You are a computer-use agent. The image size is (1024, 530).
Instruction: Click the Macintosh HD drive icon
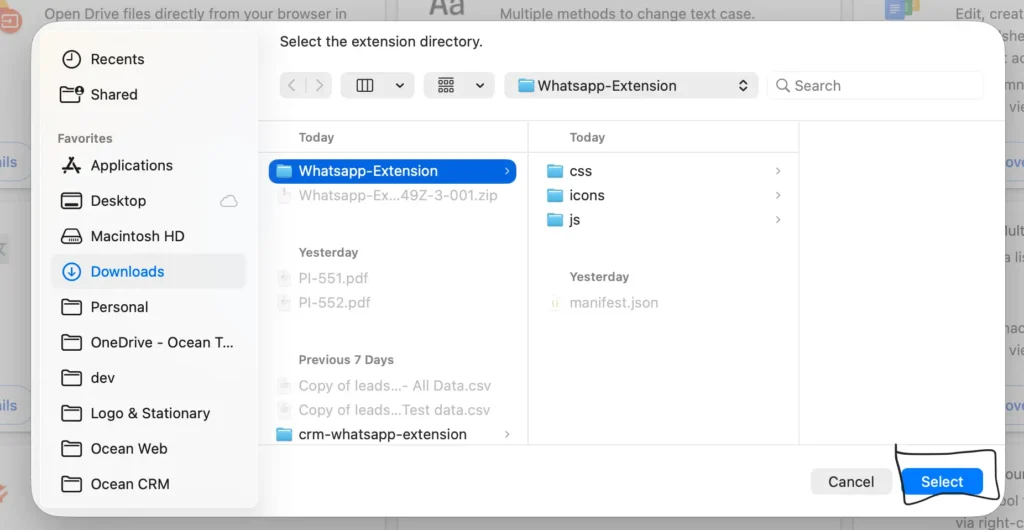[x=71, y=236]
